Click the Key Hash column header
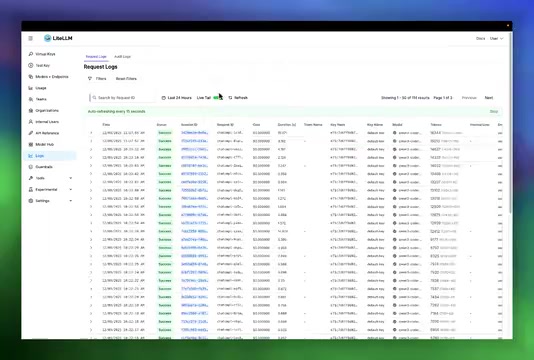The image size is (534, 360). click(x=337, y=125)
